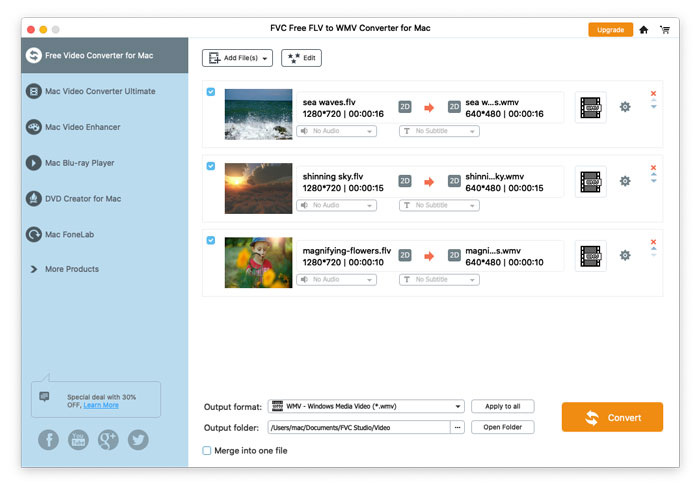The width and height of the screenshot is (700, 491).
Task: Remove magnifying-flowers.flv with red X
Action: click(653, 241)
